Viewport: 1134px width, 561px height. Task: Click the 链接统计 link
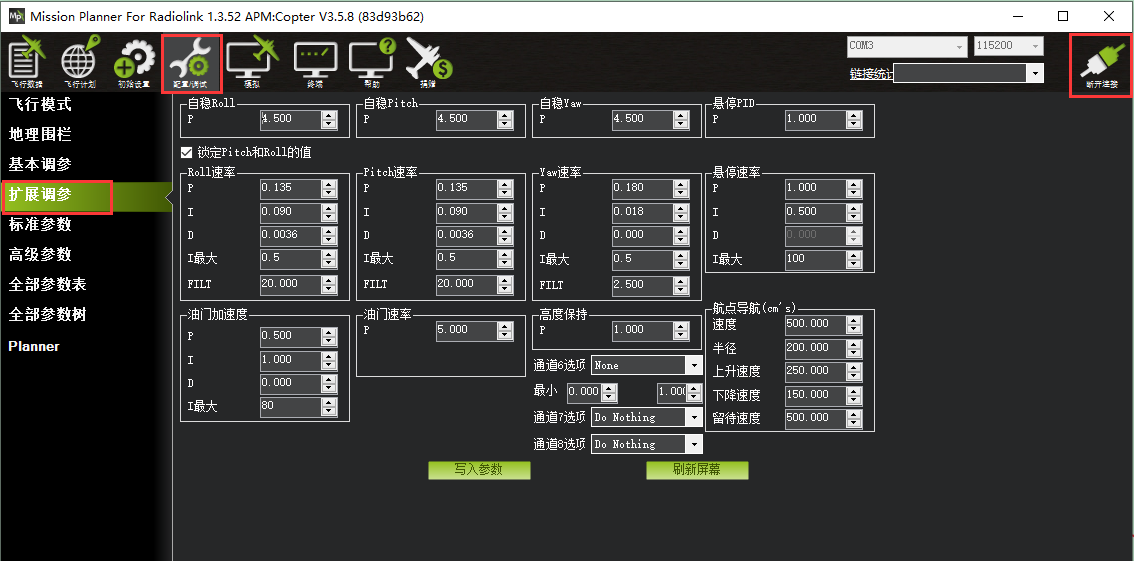(871, 74)
